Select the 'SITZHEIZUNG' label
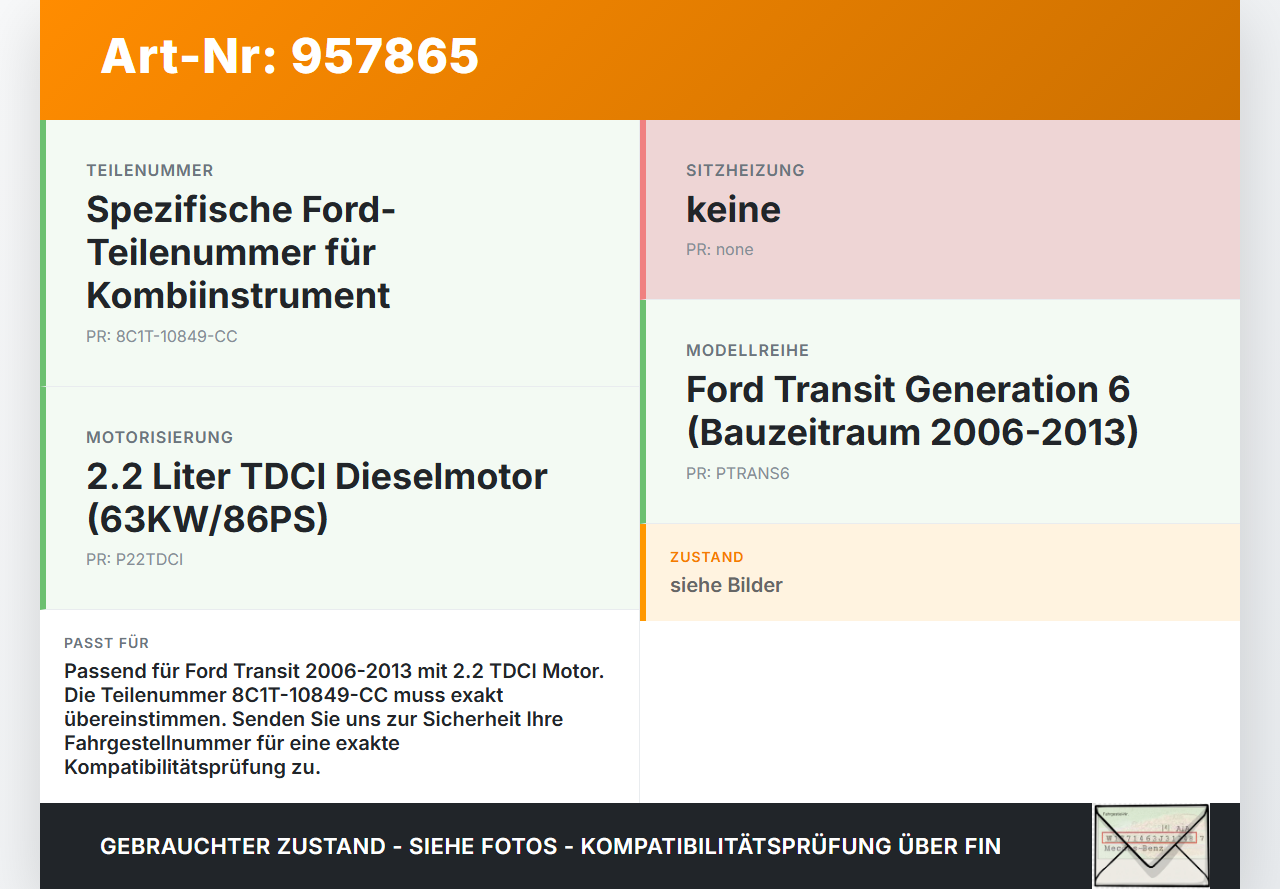Viewport: 1280px width, 889px height. tap(745, 171)
